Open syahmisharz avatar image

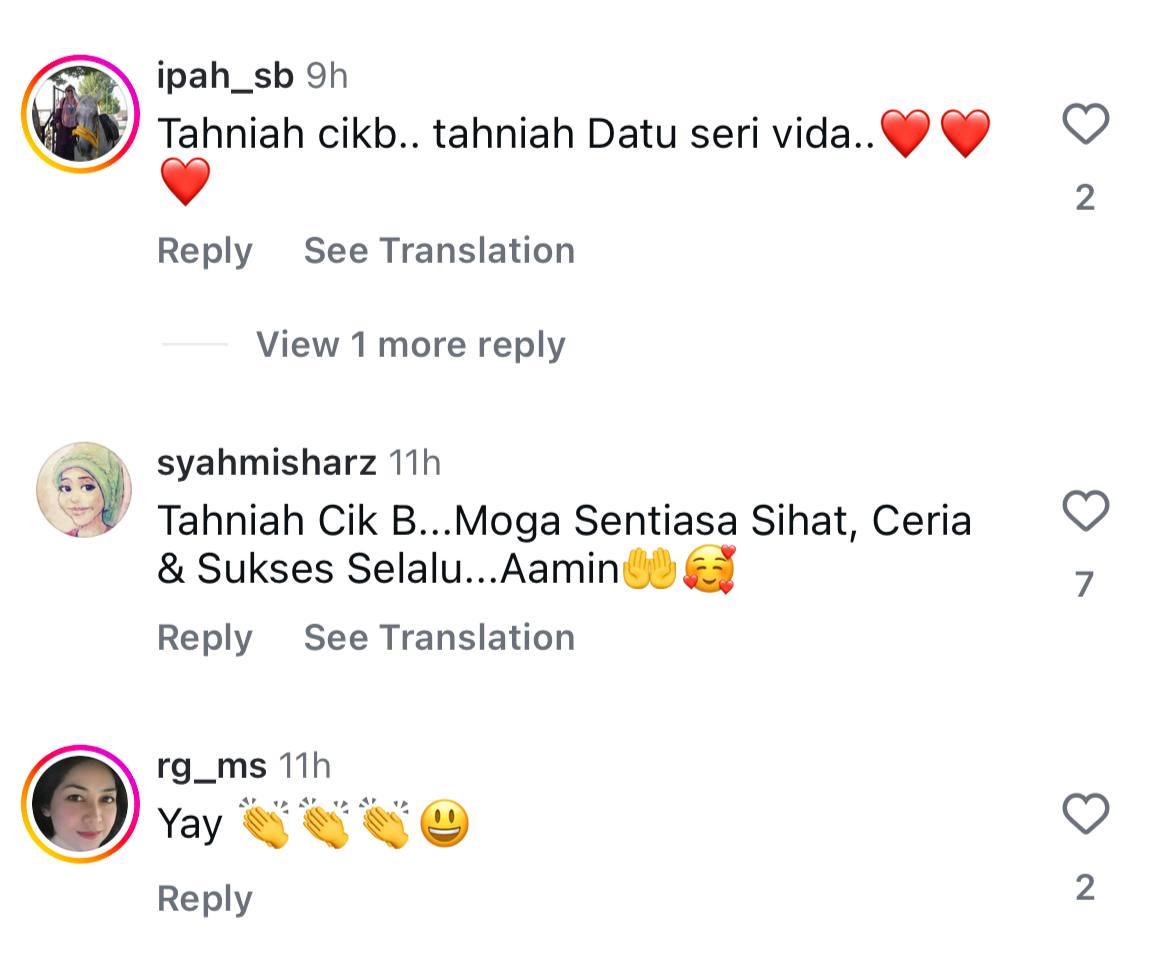(x=83, y=489)
